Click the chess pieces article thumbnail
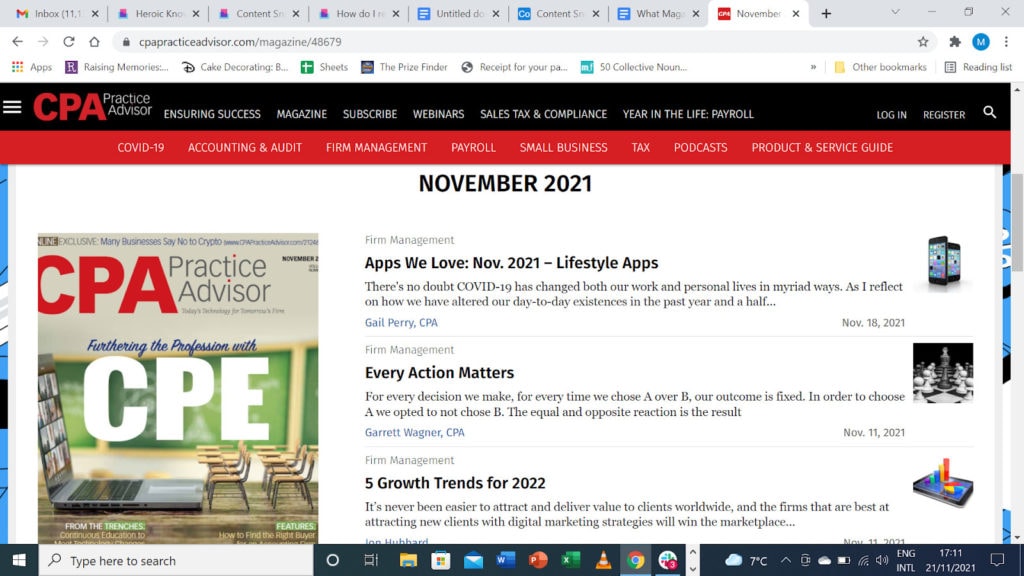 [x=942, y=372]
